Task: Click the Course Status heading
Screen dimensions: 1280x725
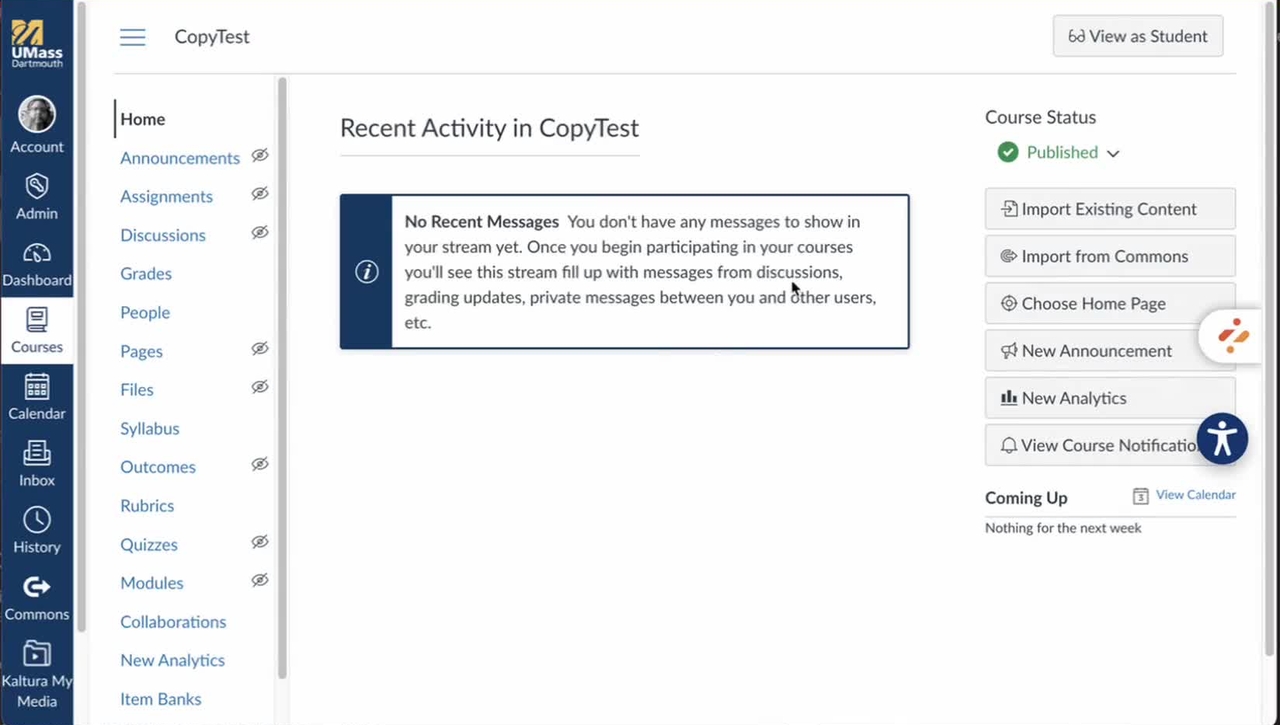Action: coord(1040,117)
